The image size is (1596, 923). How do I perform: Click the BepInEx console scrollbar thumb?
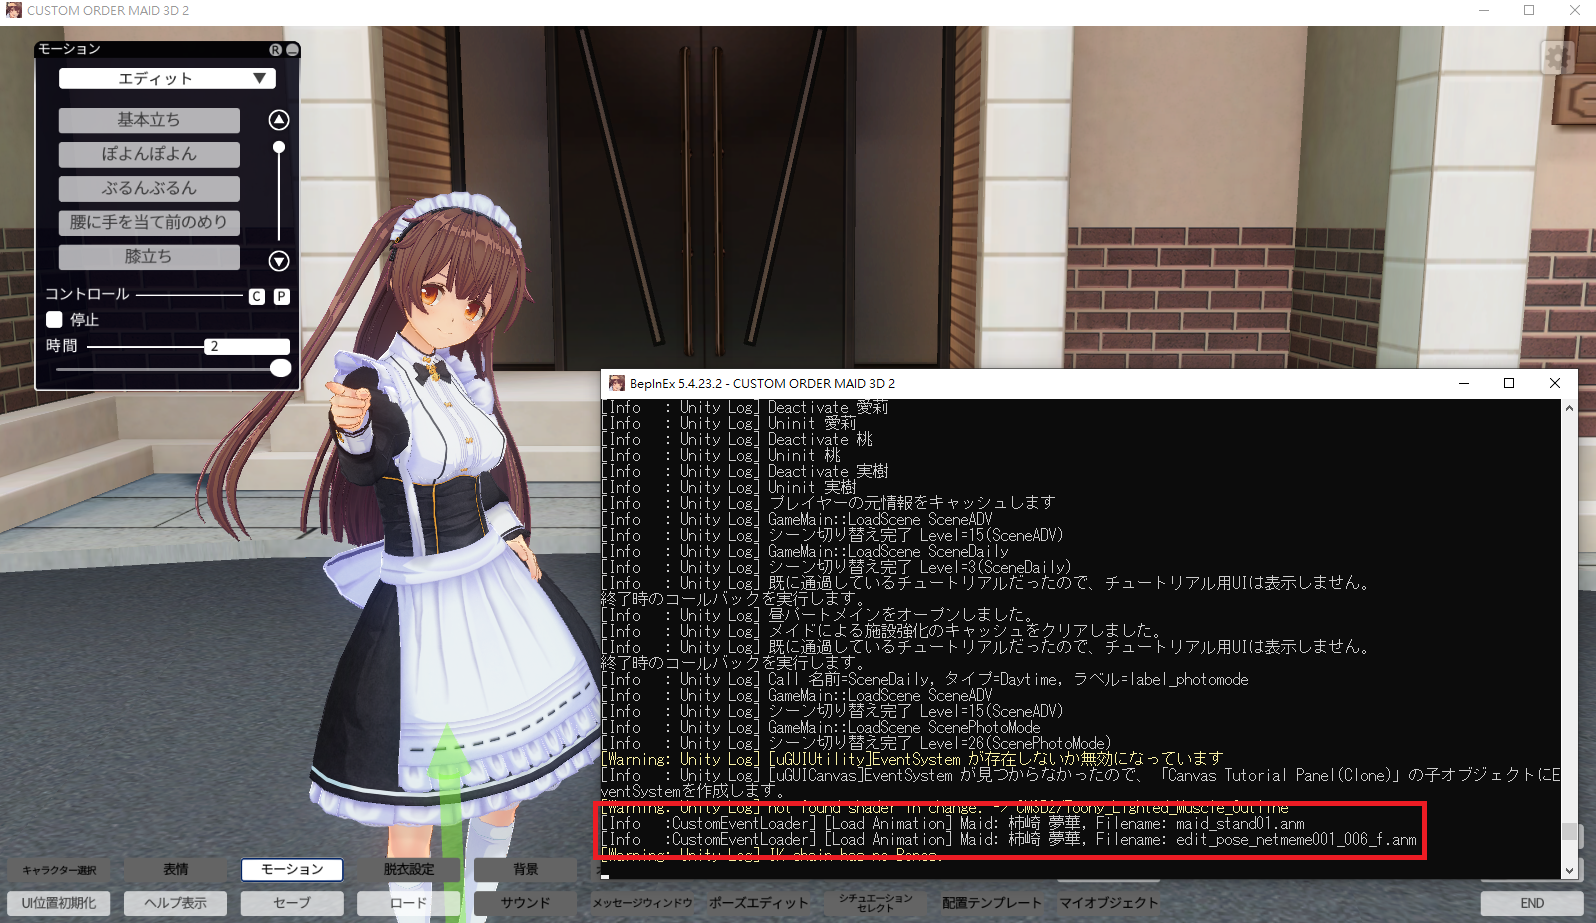point(1569,832)
